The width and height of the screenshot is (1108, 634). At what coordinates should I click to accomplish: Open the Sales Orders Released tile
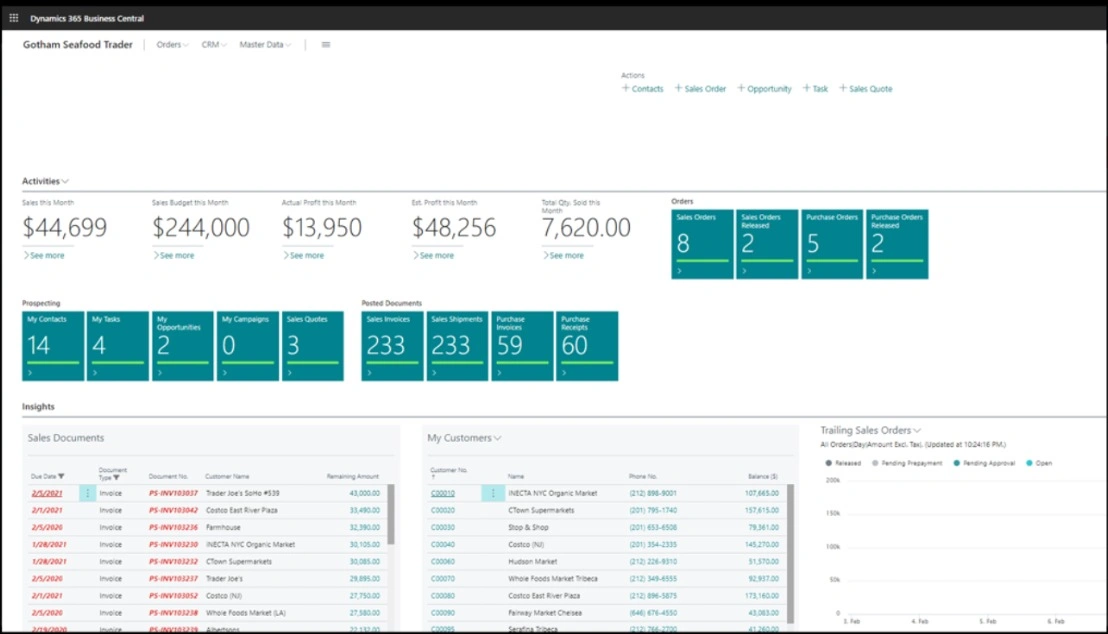tap(767, 244)
